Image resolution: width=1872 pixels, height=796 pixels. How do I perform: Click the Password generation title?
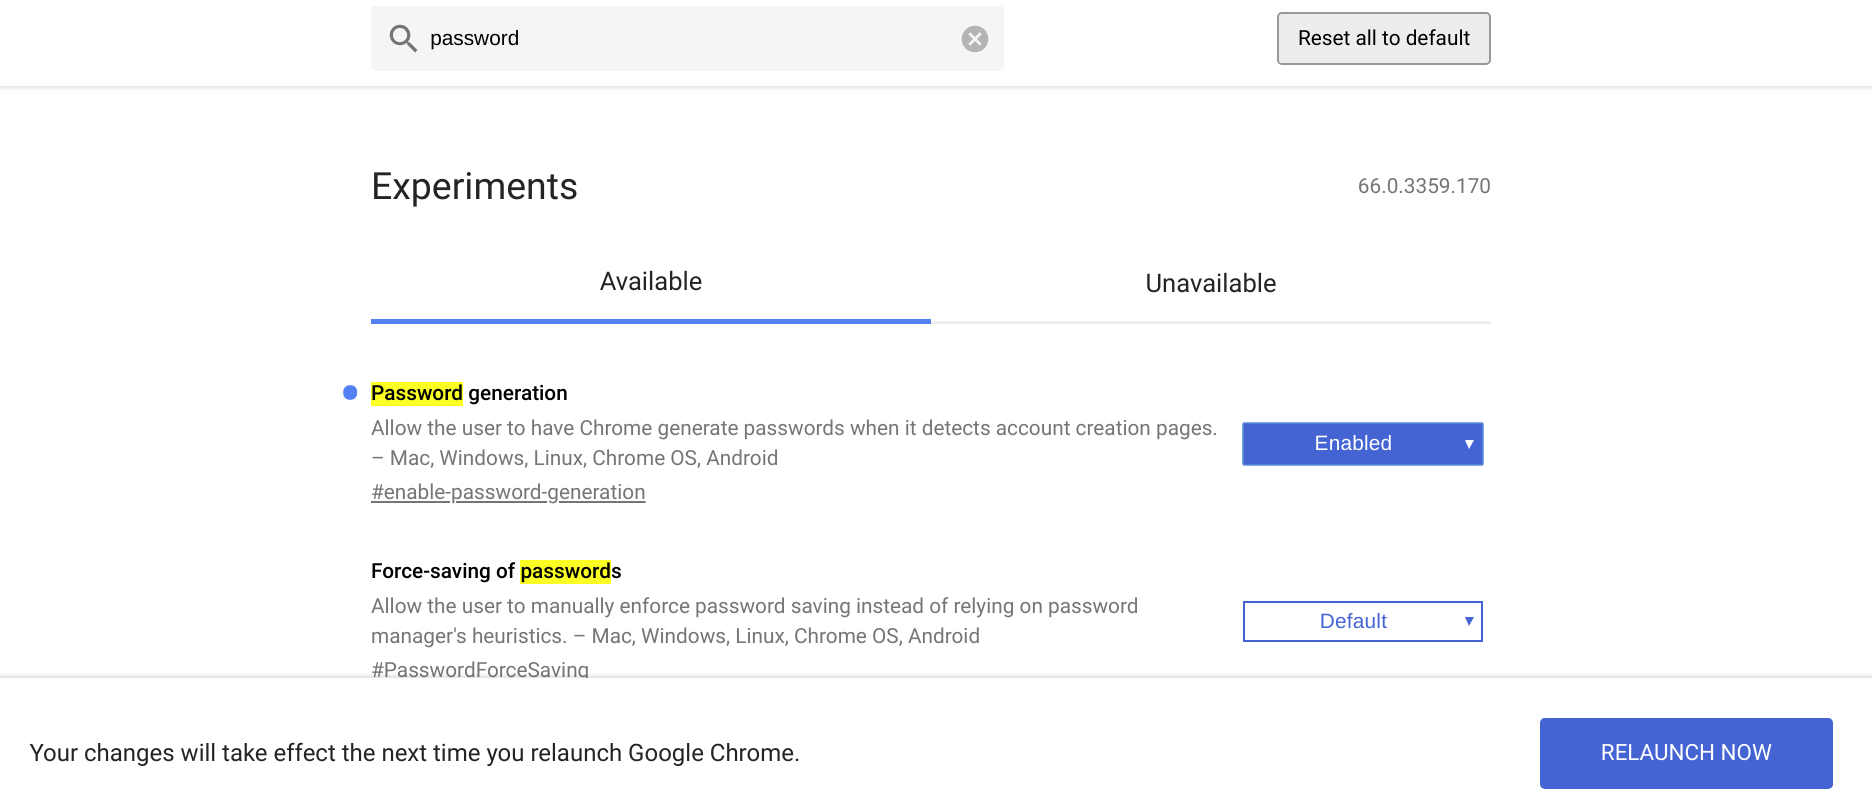coord(469,393)
